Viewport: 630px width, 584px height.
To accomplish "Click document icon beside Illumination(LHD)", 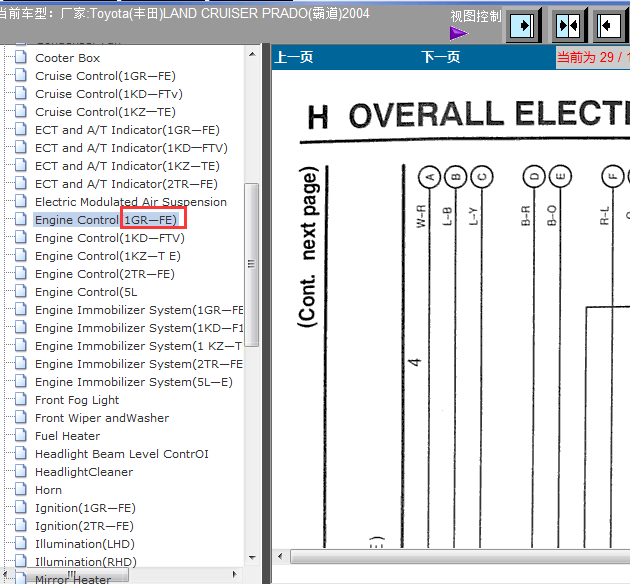I will coord(20,543).
